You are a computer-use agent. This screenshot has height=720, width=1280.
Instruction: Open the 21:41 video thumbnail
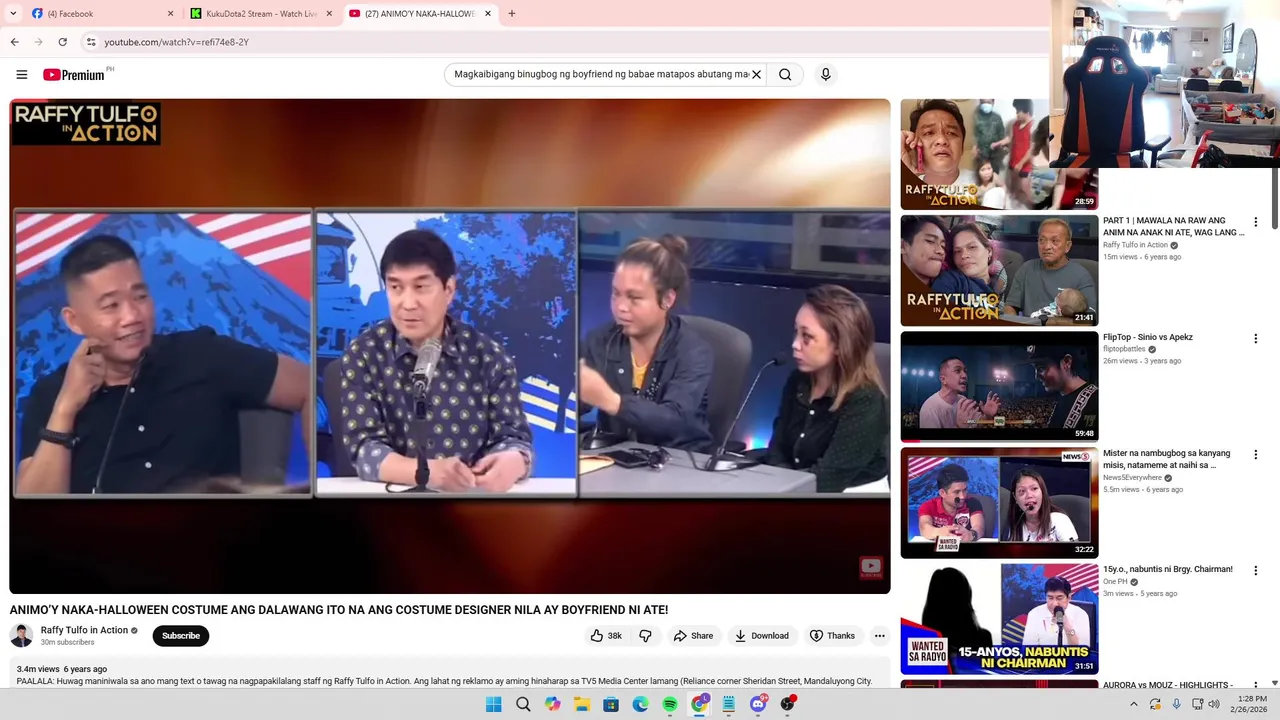(x=999, y=270)
